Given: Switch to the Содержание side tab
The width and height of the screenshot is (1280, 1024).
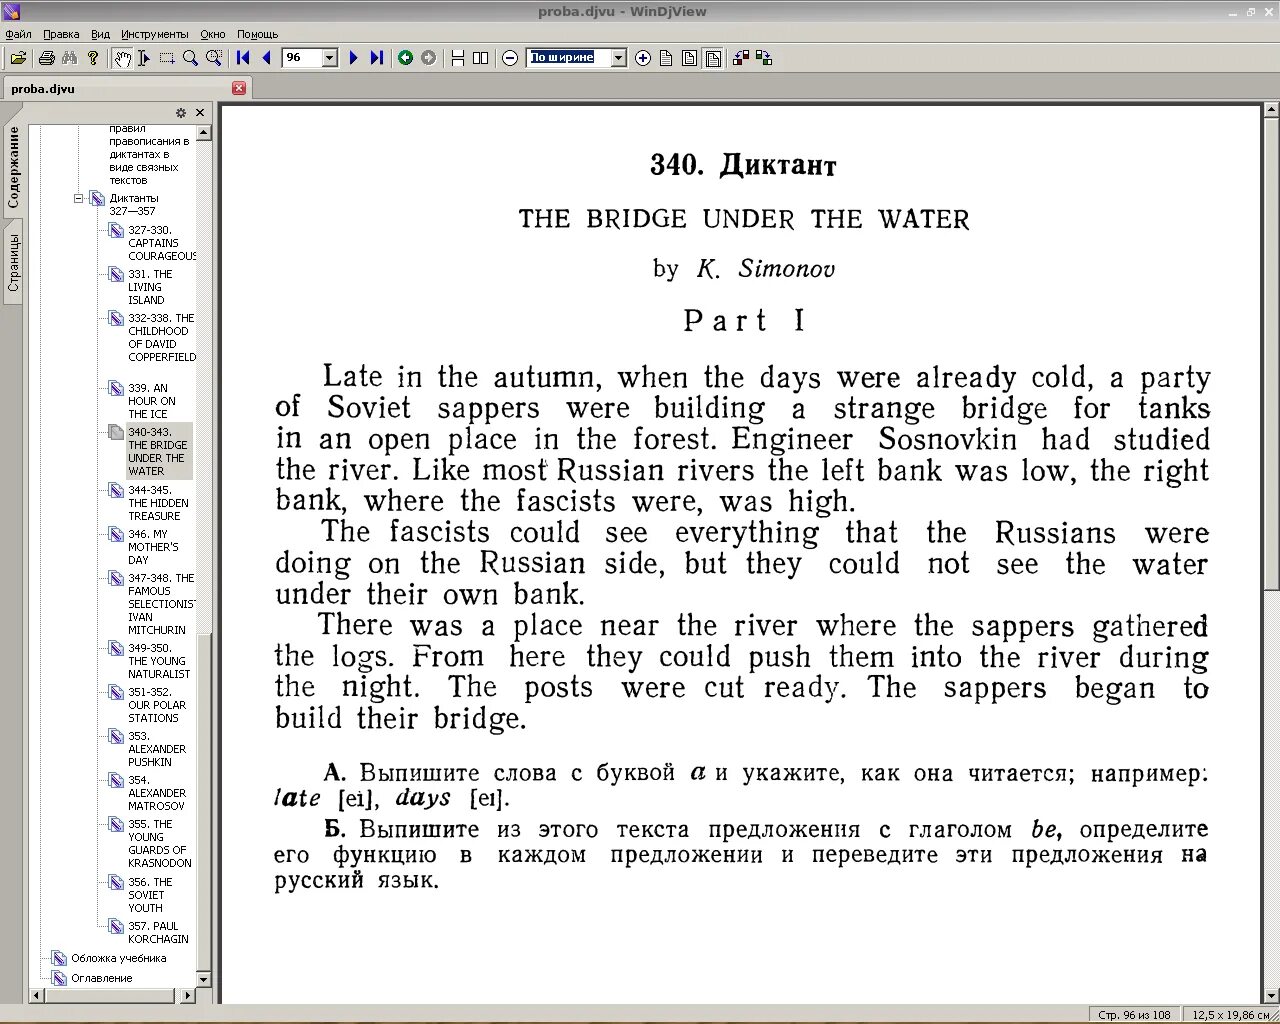Looking at the screenshot, I should (x=13, y=166).
